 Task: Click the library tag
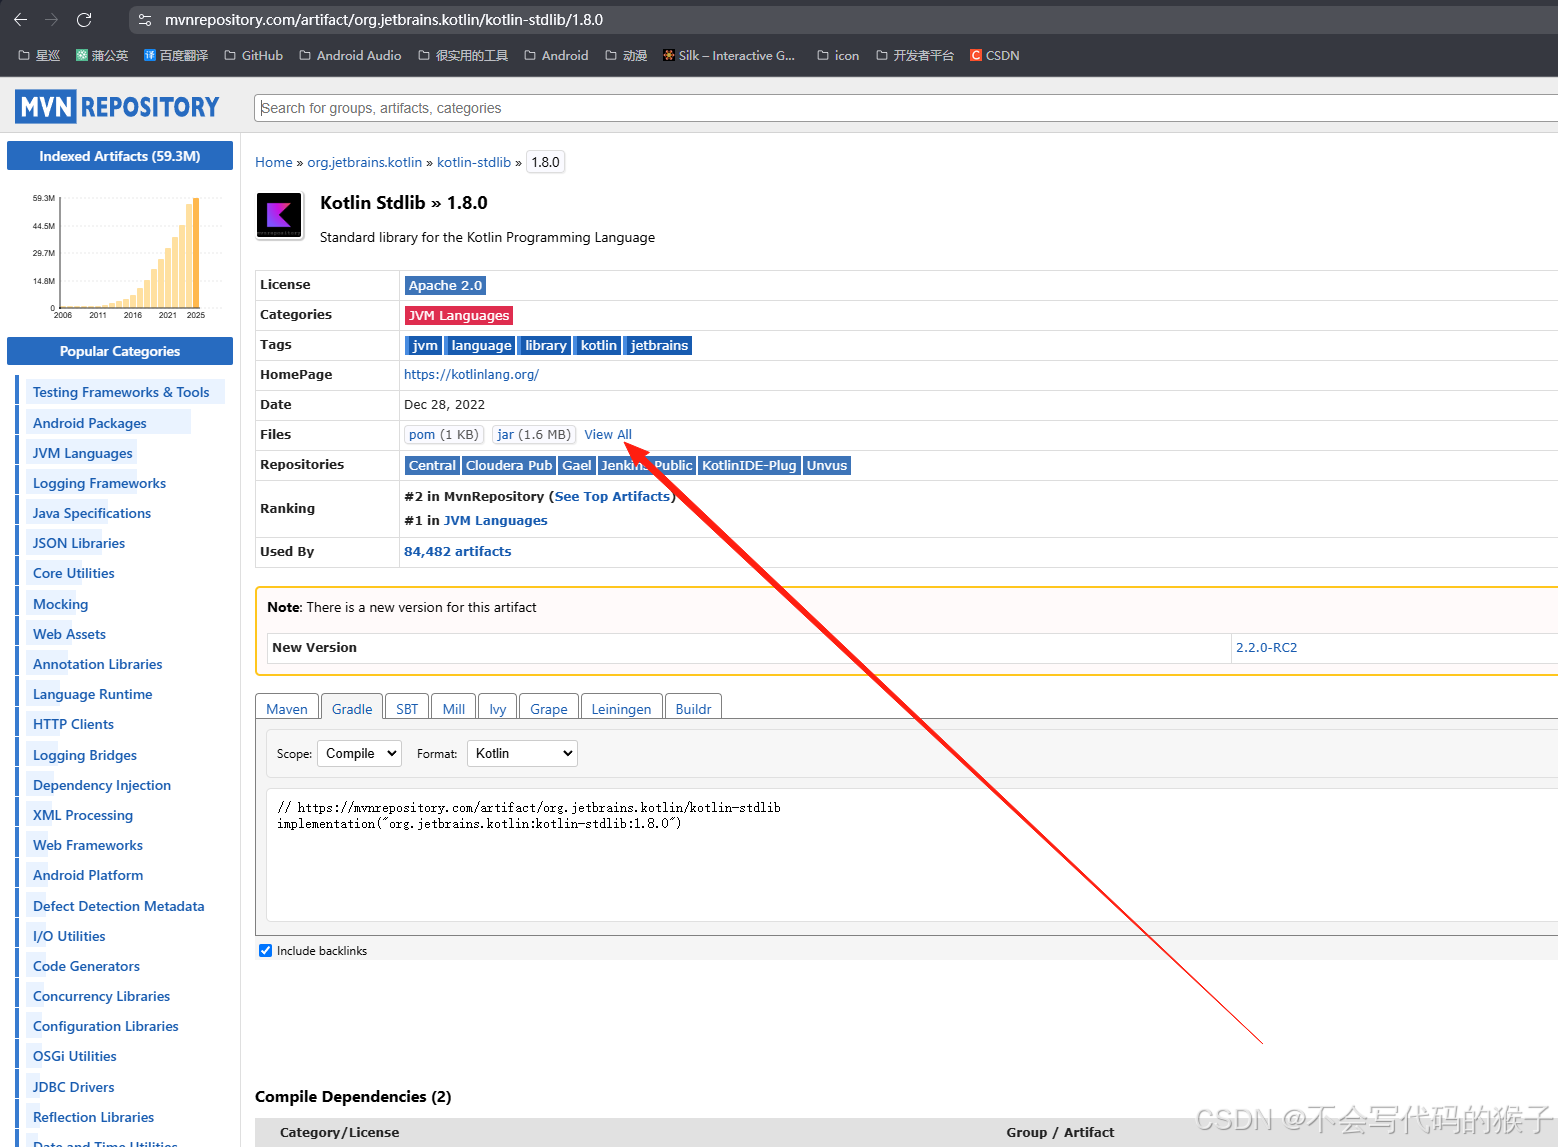click(546, 345)
